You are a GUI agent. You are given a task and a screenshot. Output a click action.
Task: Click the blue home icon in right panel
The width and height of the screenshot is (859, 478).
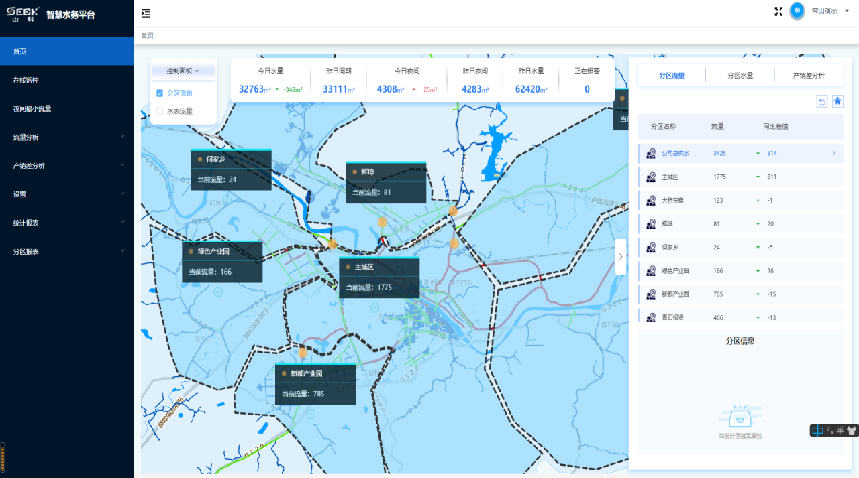pyautogui.click(x=837, y=101)
